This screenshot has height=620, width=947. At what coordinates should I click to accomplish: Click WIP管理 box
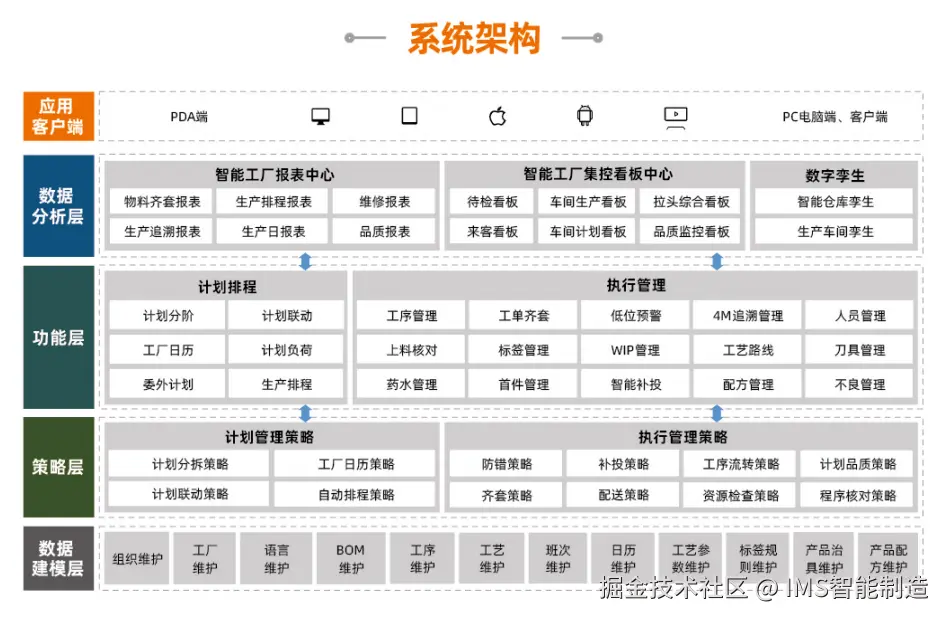(635, 350)
